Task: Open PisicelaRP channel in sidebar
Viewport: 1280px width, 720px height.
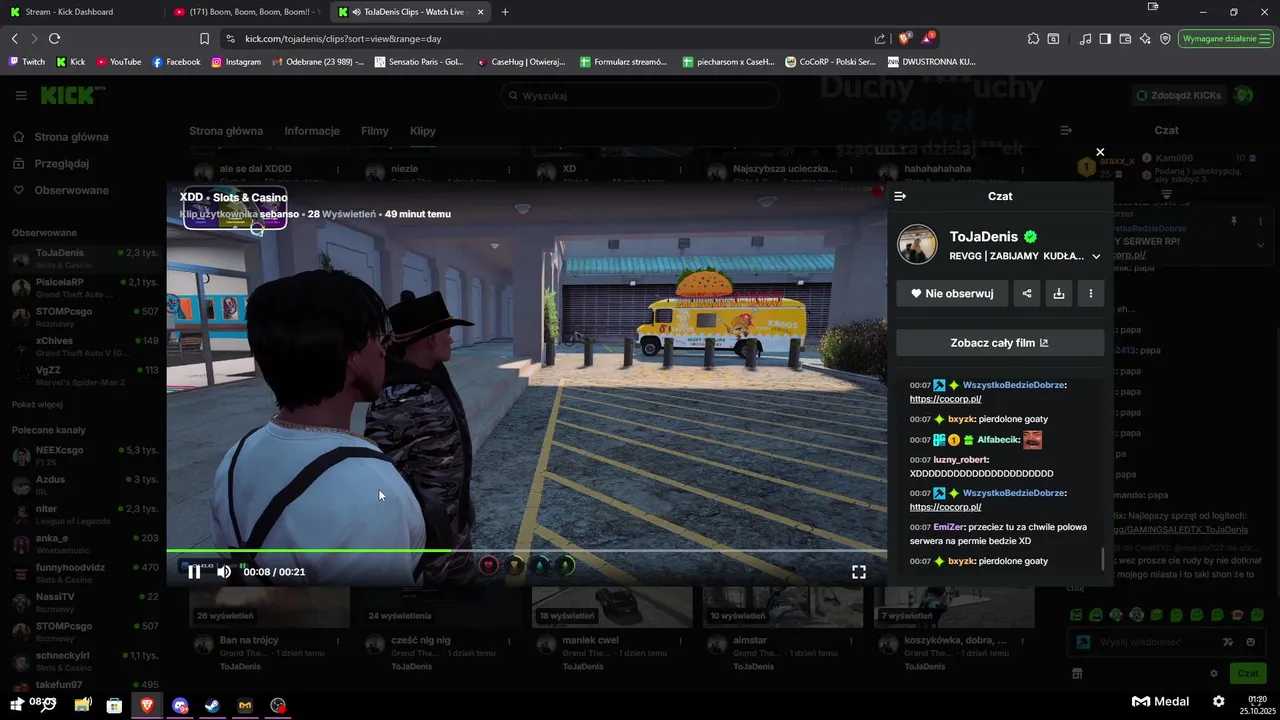Action: coord(85,288)
